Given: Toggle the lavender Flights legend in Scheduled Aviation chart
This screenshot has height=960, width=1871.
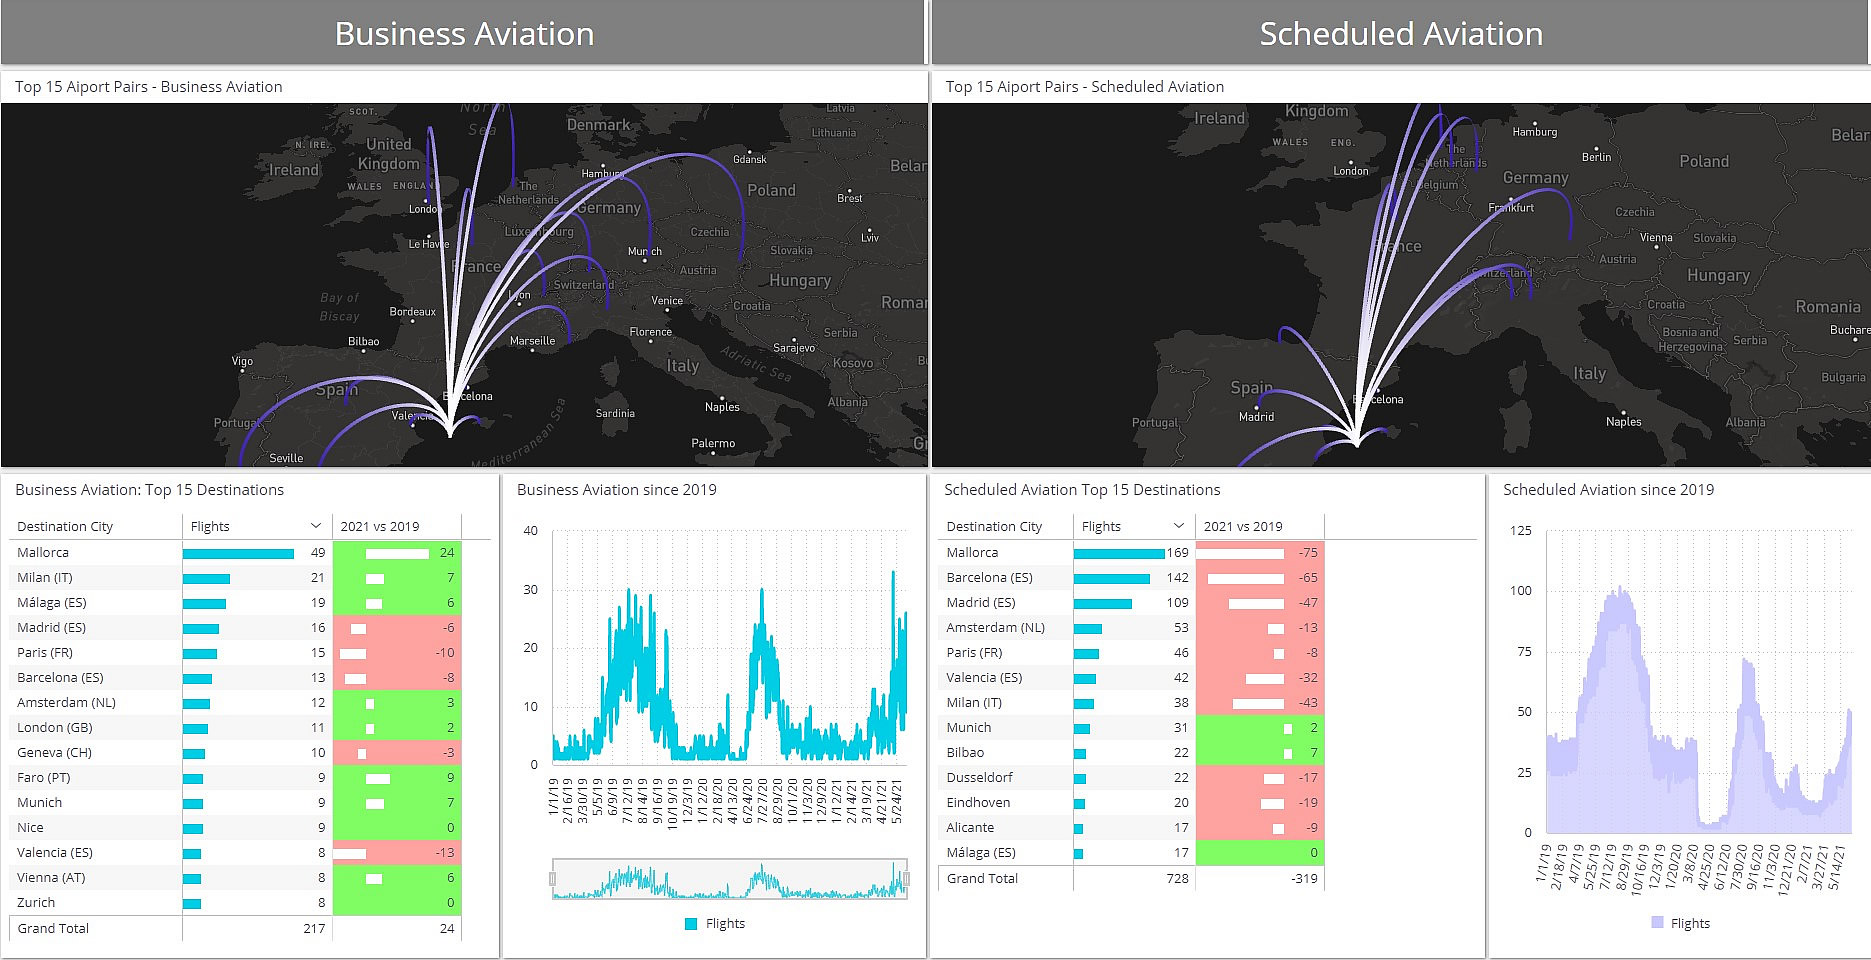Looking at the screenshot, I should pos(1680,924).
